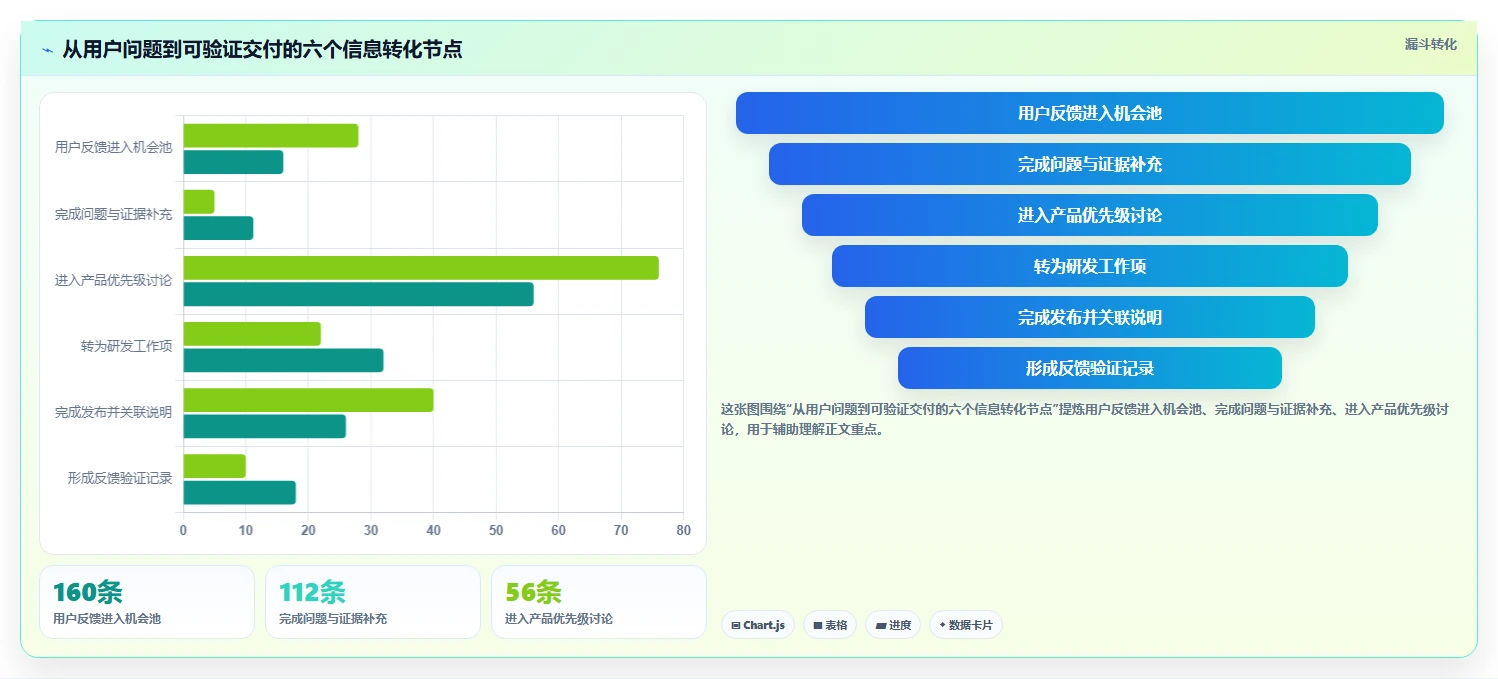
Task: Click the 70 tick on the chart x-axis
Action: 621,531
